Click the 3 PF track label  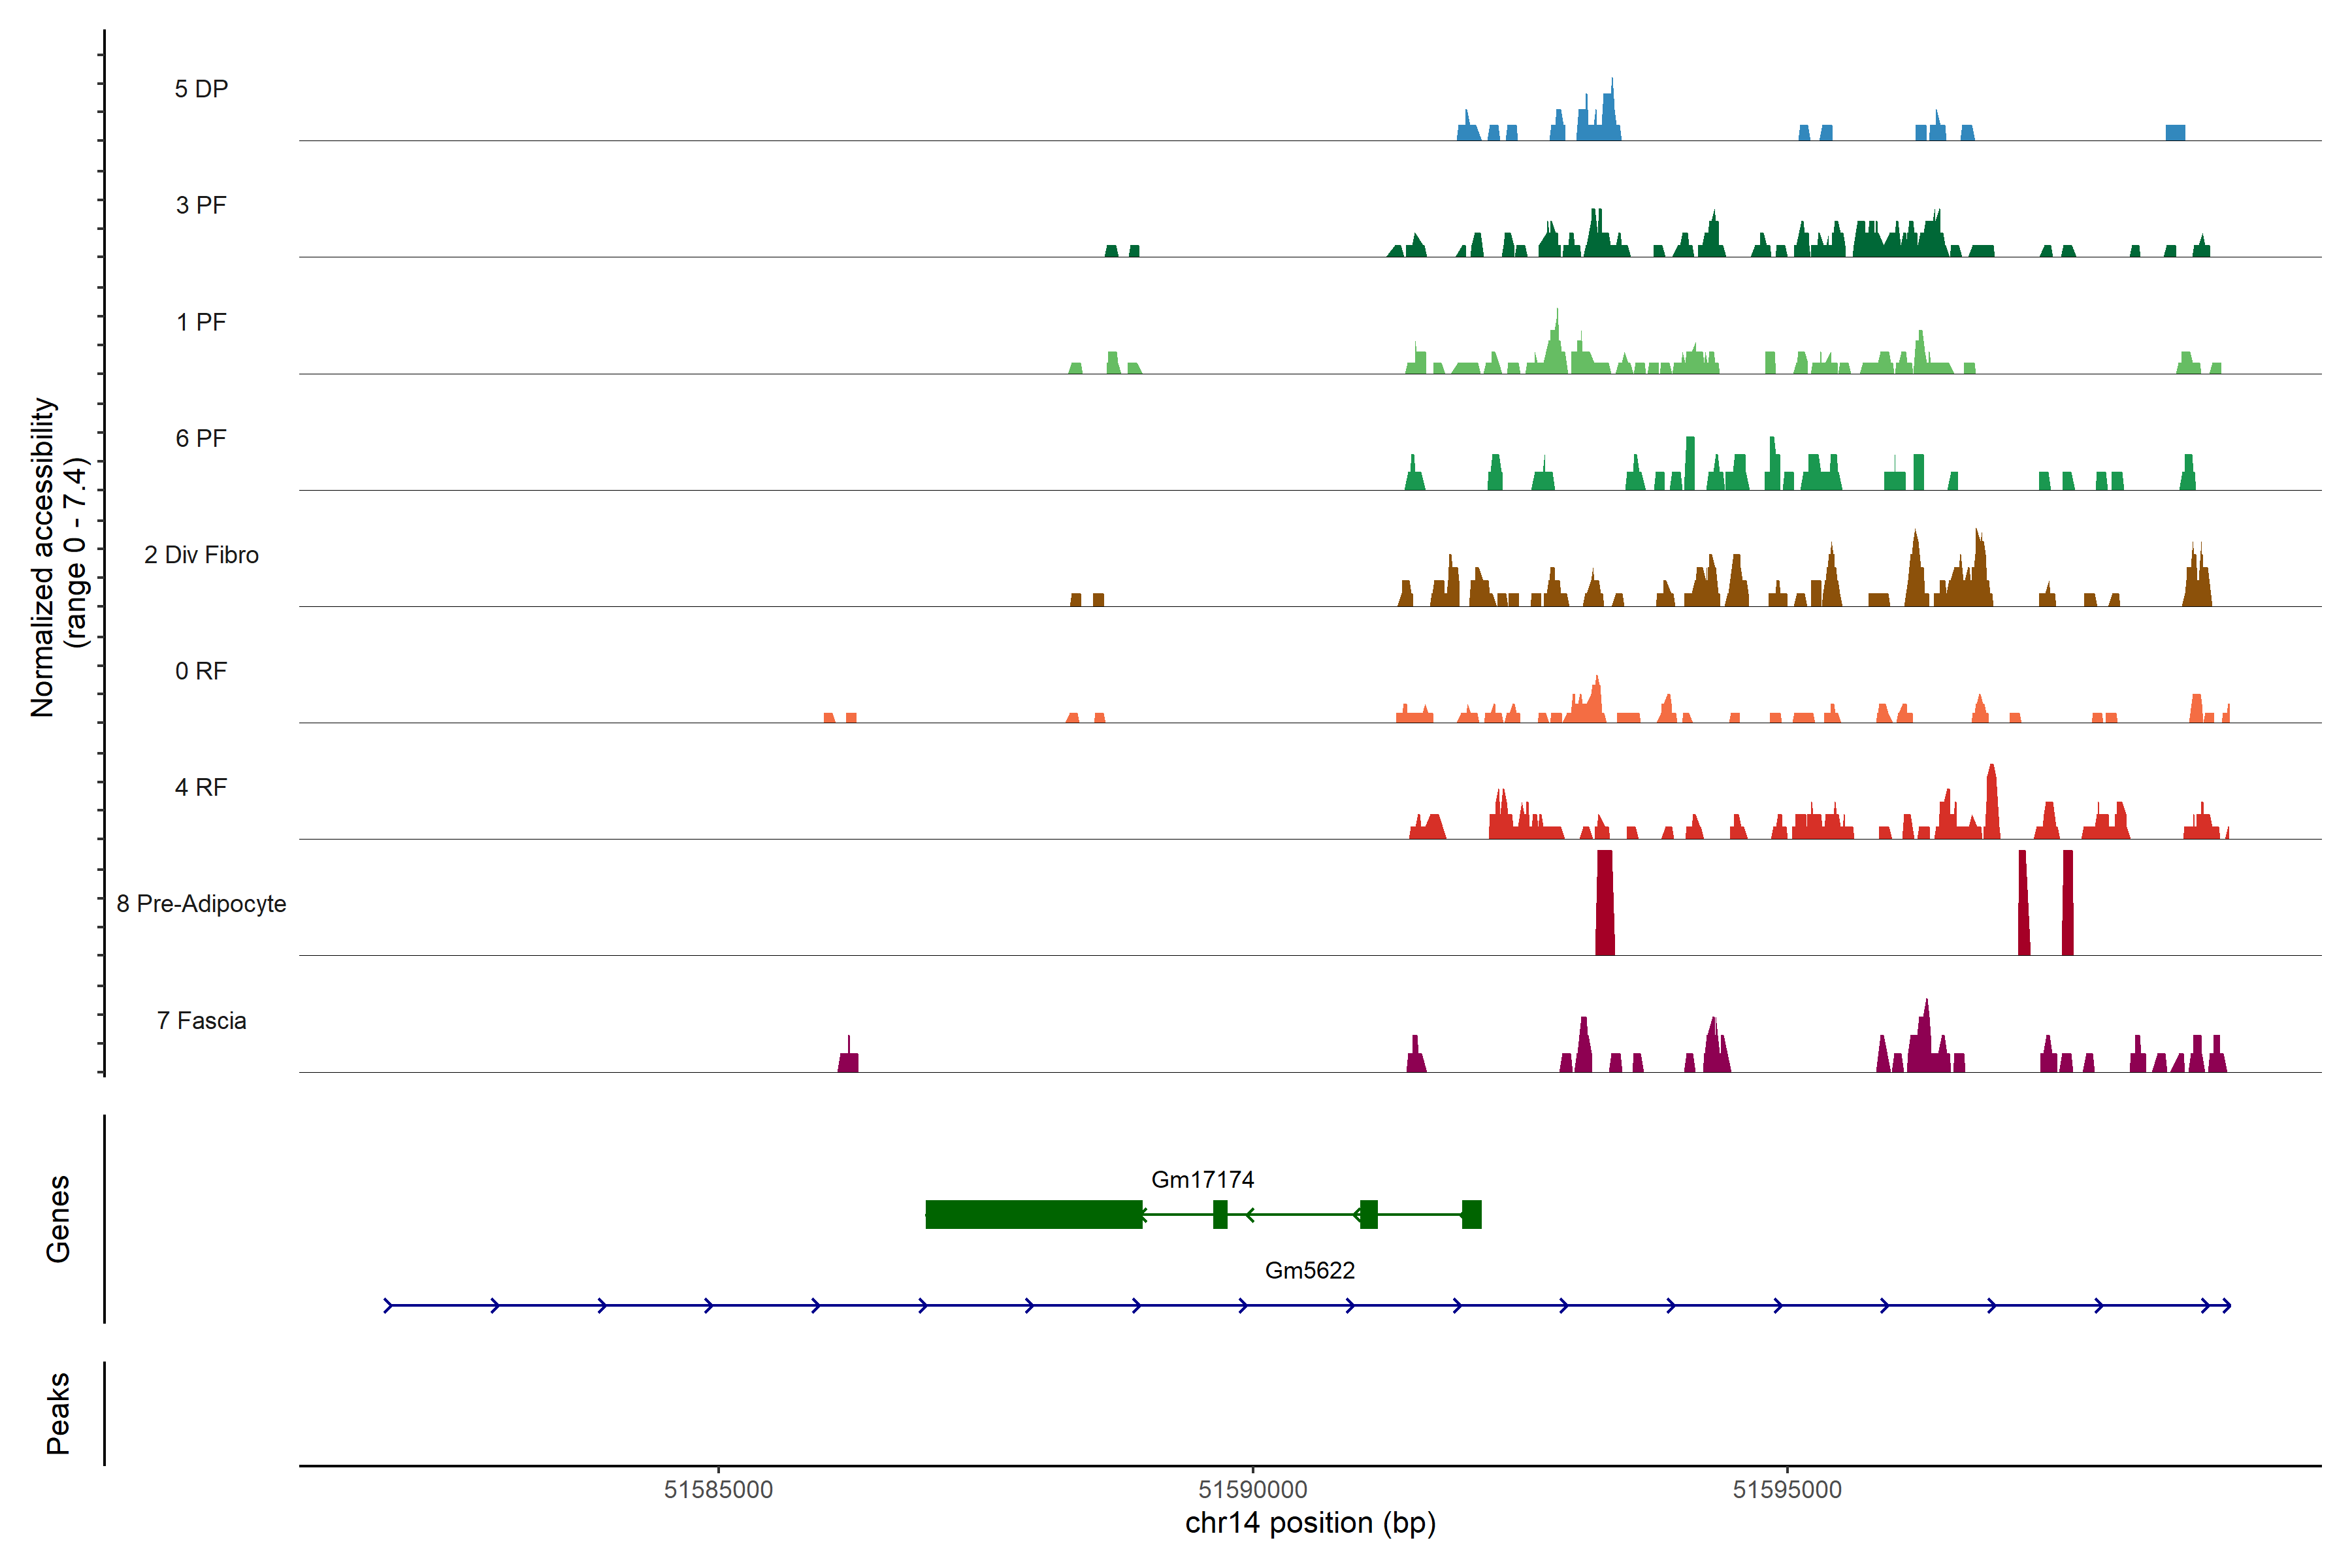(201, 205)
